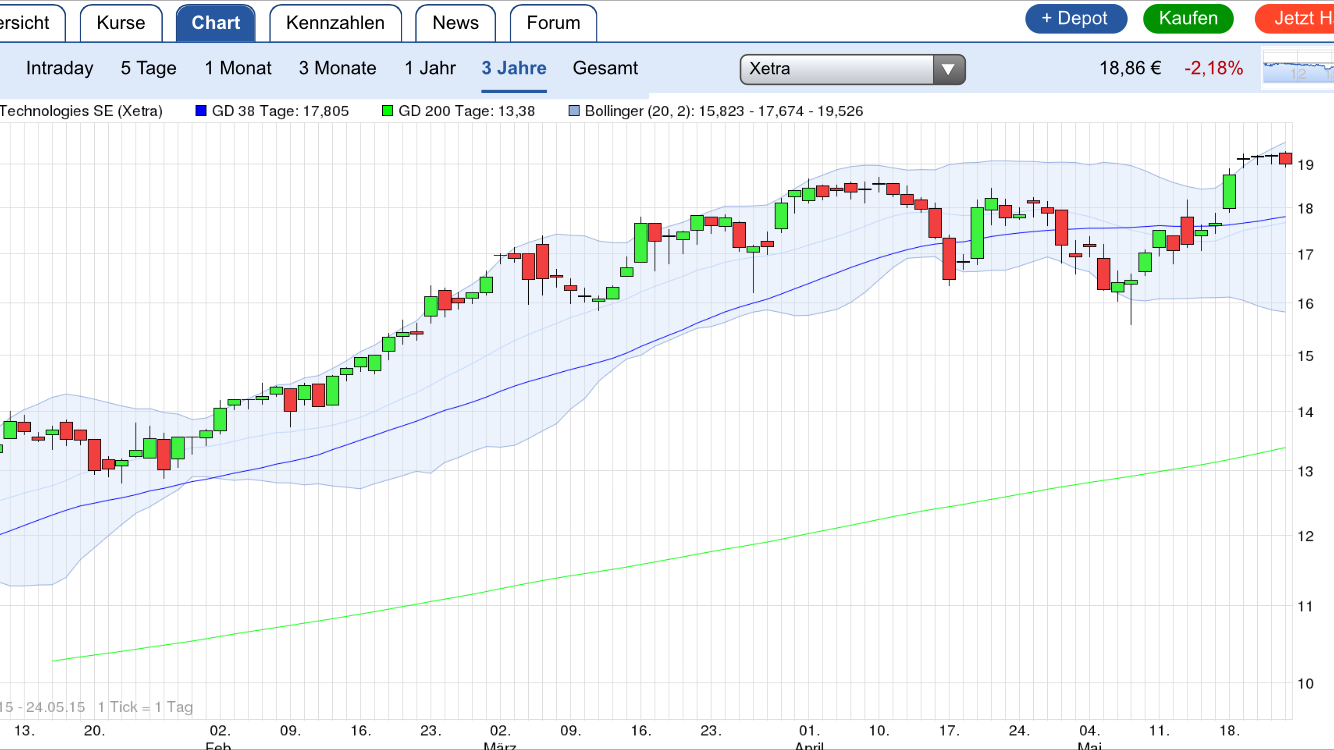
Task: Click the + Depot button
Action: tap(1076, 18)
